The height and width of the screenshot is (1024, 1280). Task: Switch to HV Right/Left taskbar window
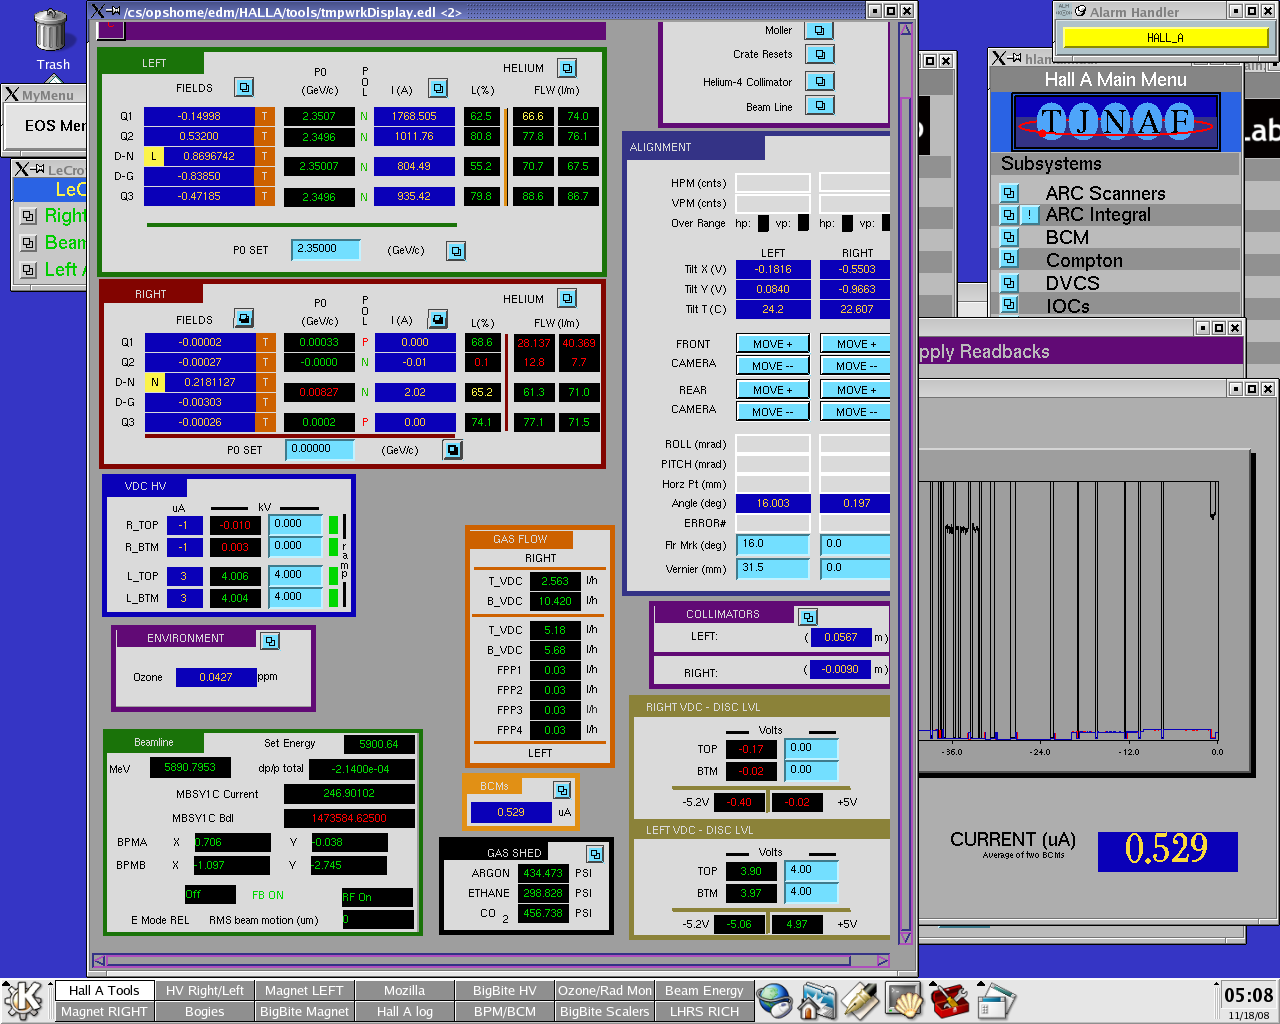(x=205, y=990)
